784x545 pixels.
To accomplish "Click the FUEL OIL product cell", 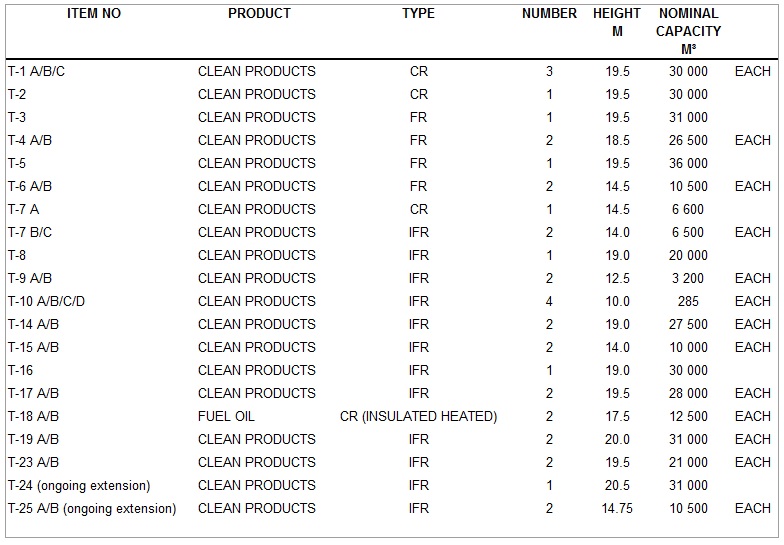I will click(226, 417).
